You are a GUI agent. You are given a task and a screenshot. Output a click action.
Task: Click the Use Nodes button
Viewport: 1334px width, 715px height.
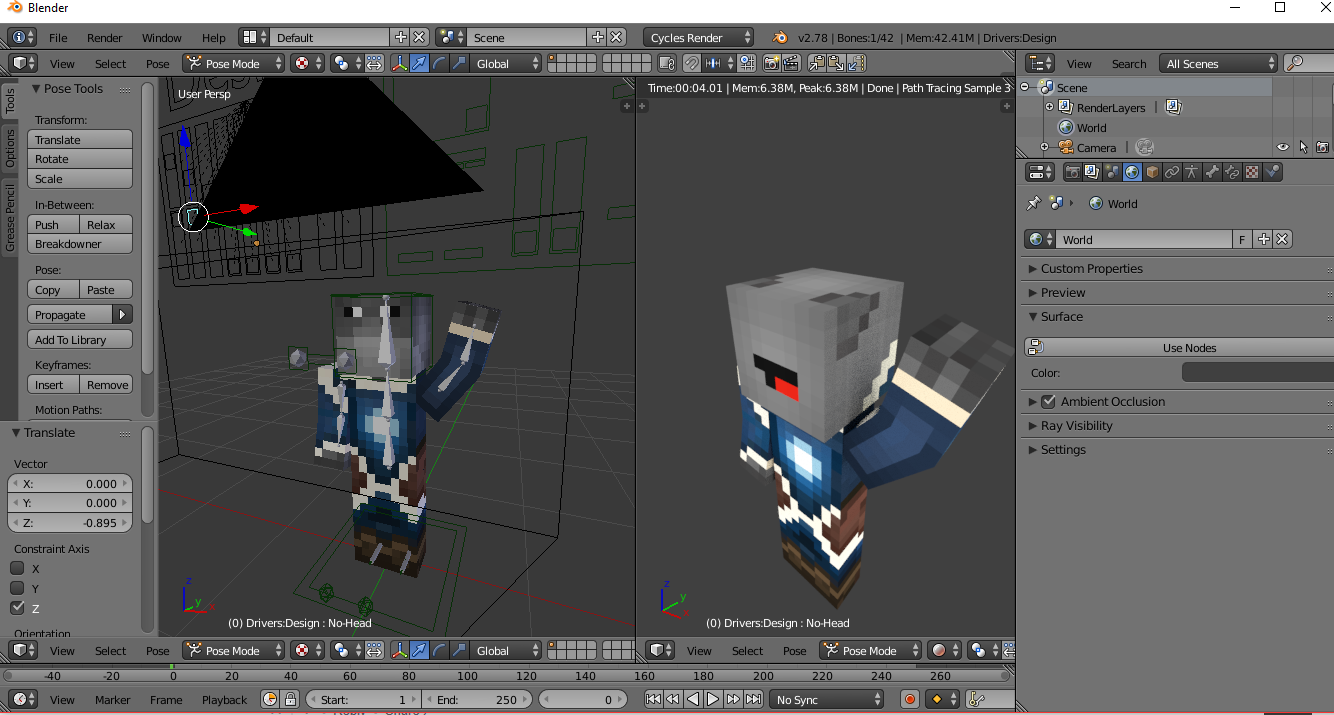(x=1180, y=348)
